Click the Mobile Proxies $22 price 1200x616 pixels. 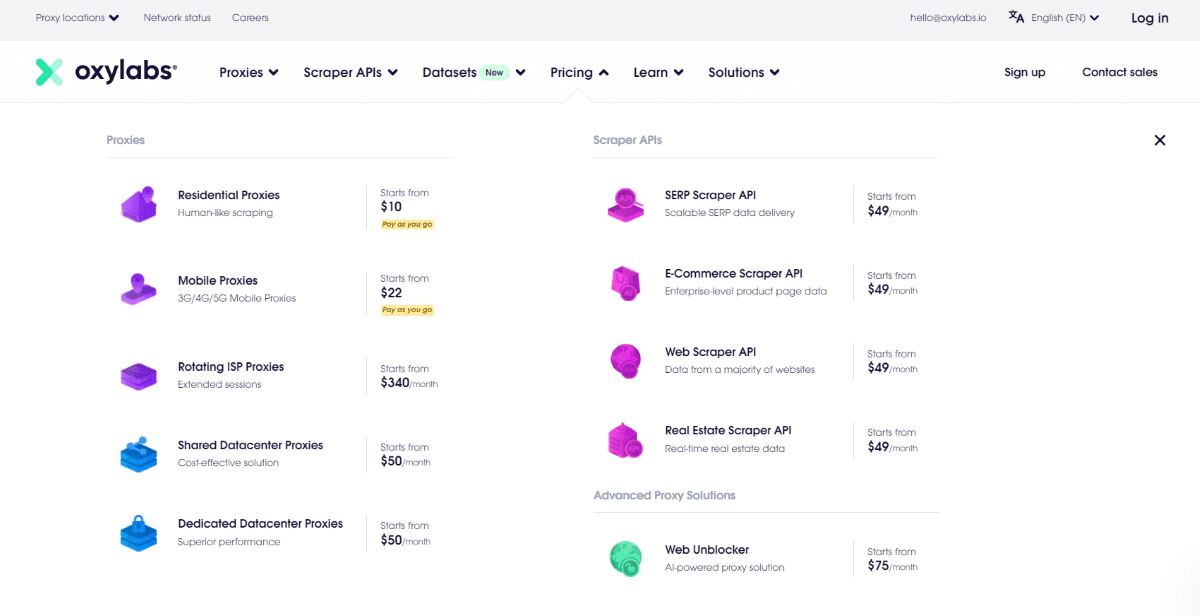(391, 293)
